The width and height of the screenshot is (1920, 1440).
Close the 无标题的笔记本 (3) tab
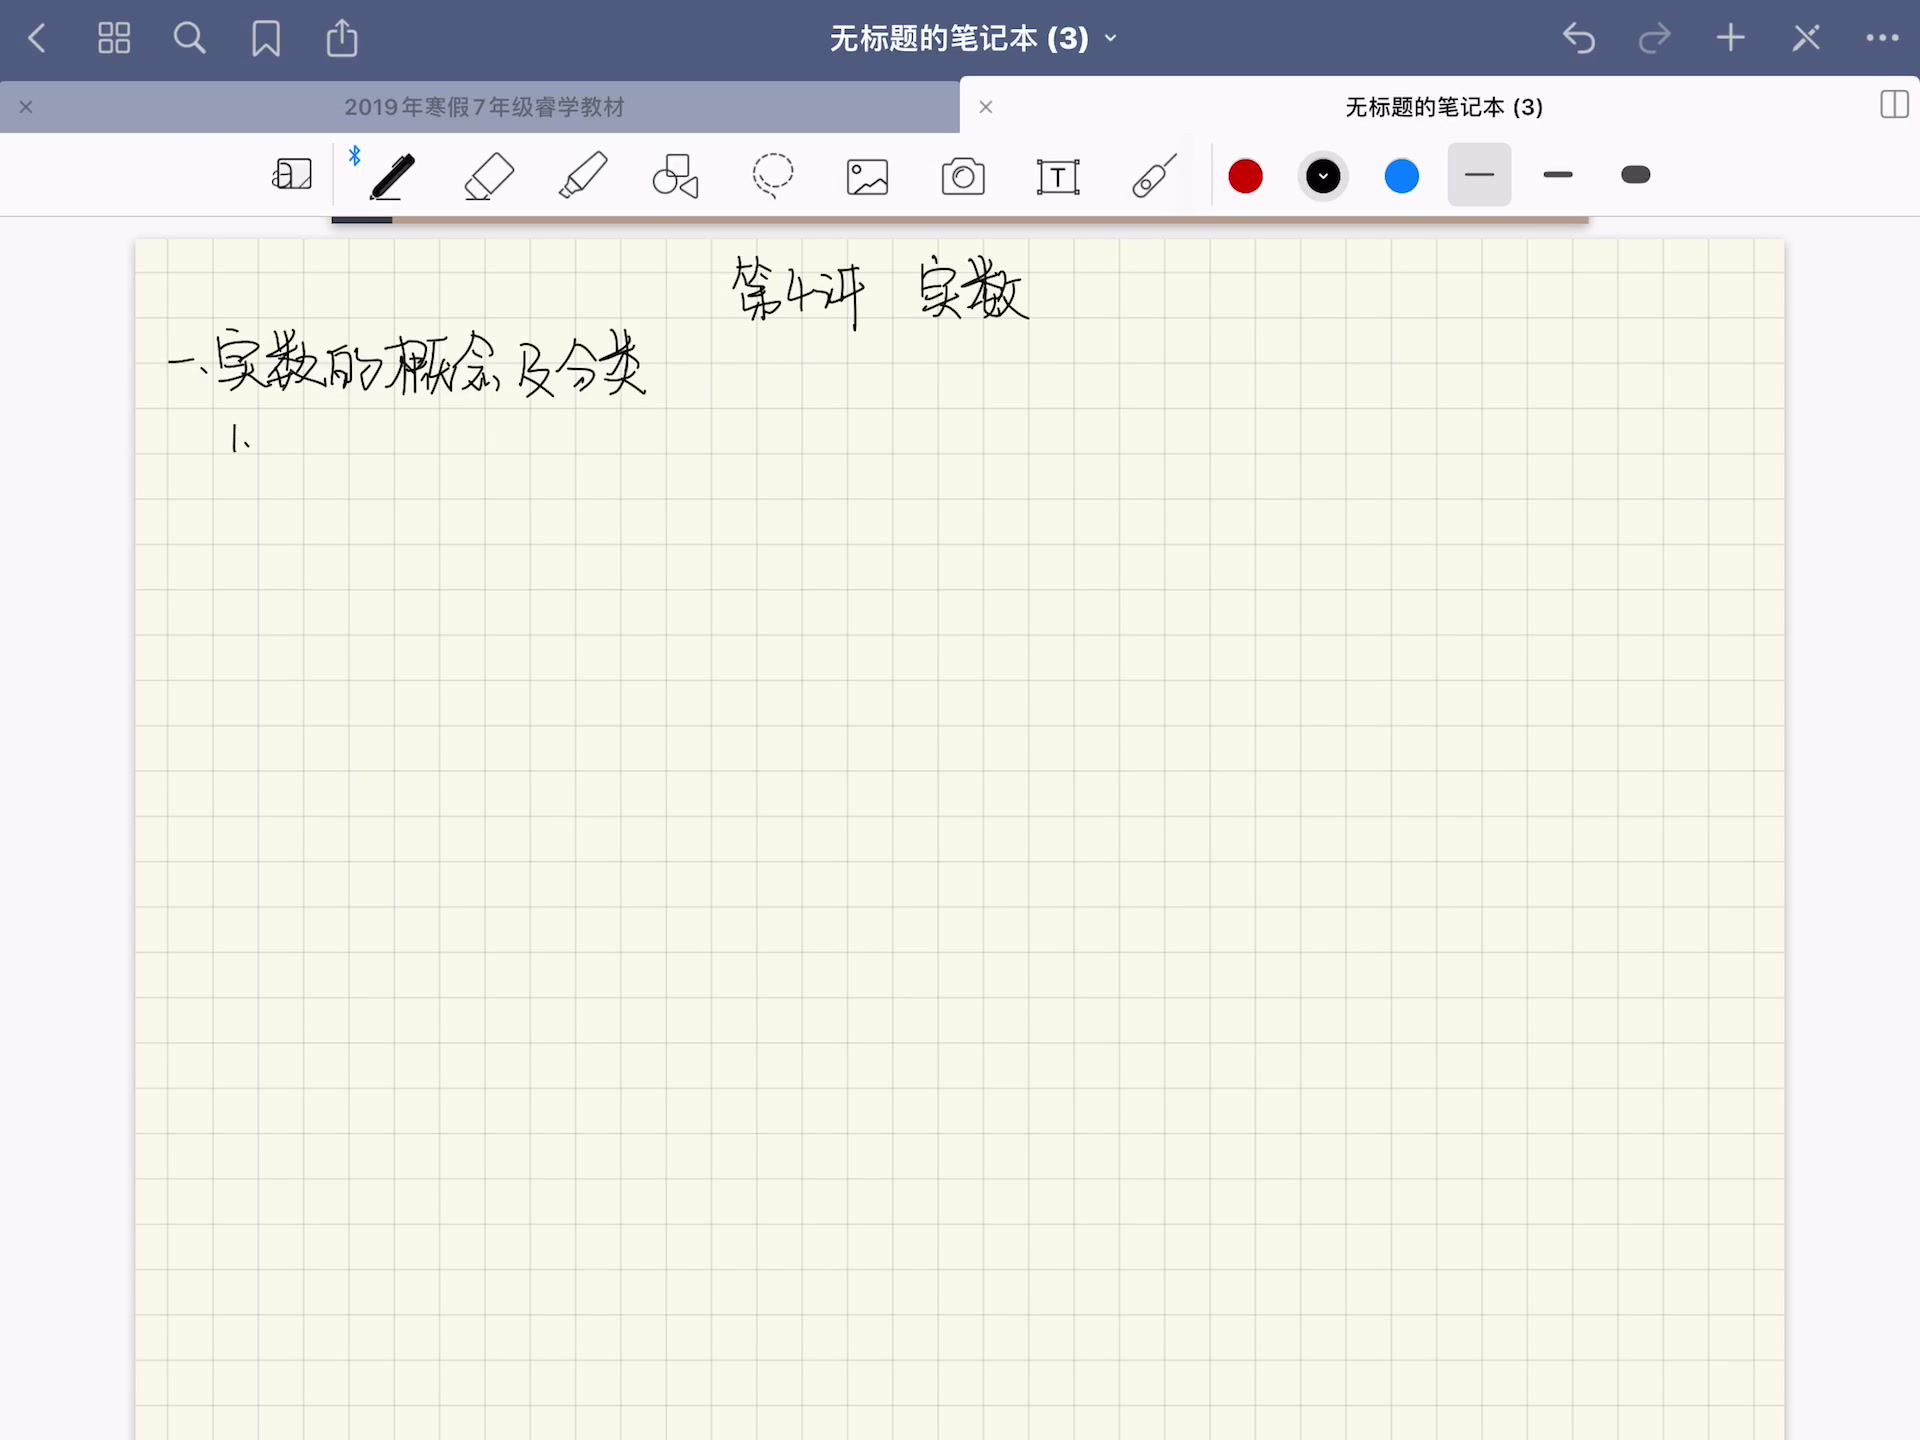pos(985,107)
